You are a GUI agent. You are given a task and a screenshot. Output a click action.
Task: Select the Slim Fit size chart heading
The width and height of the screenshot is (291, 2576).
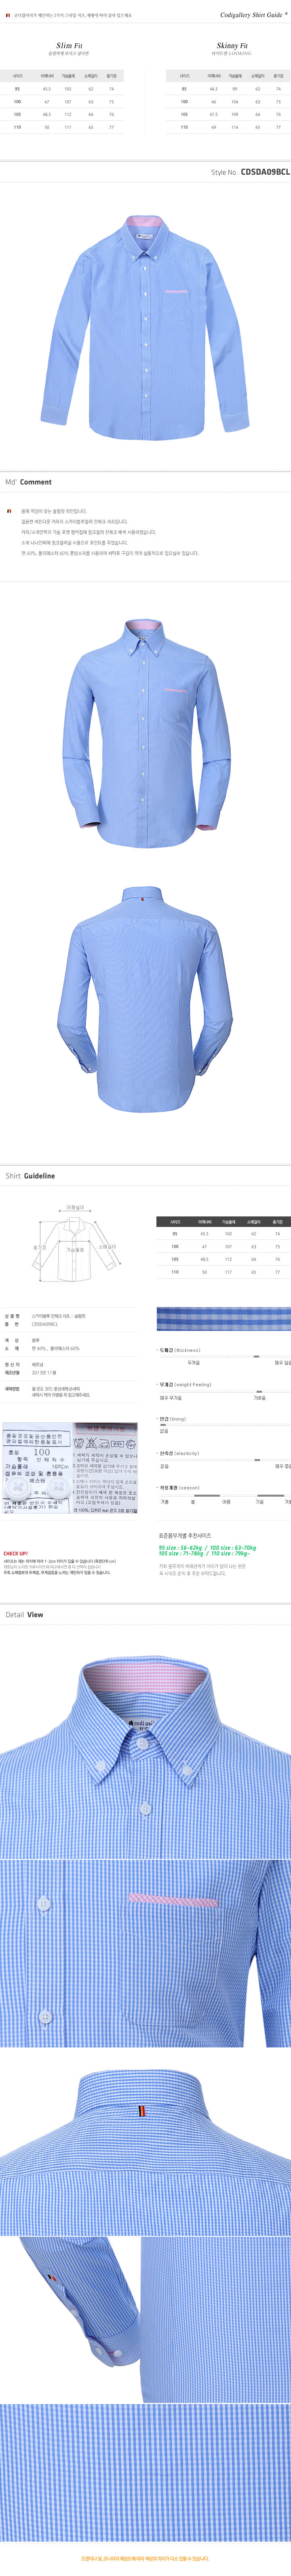70,46
